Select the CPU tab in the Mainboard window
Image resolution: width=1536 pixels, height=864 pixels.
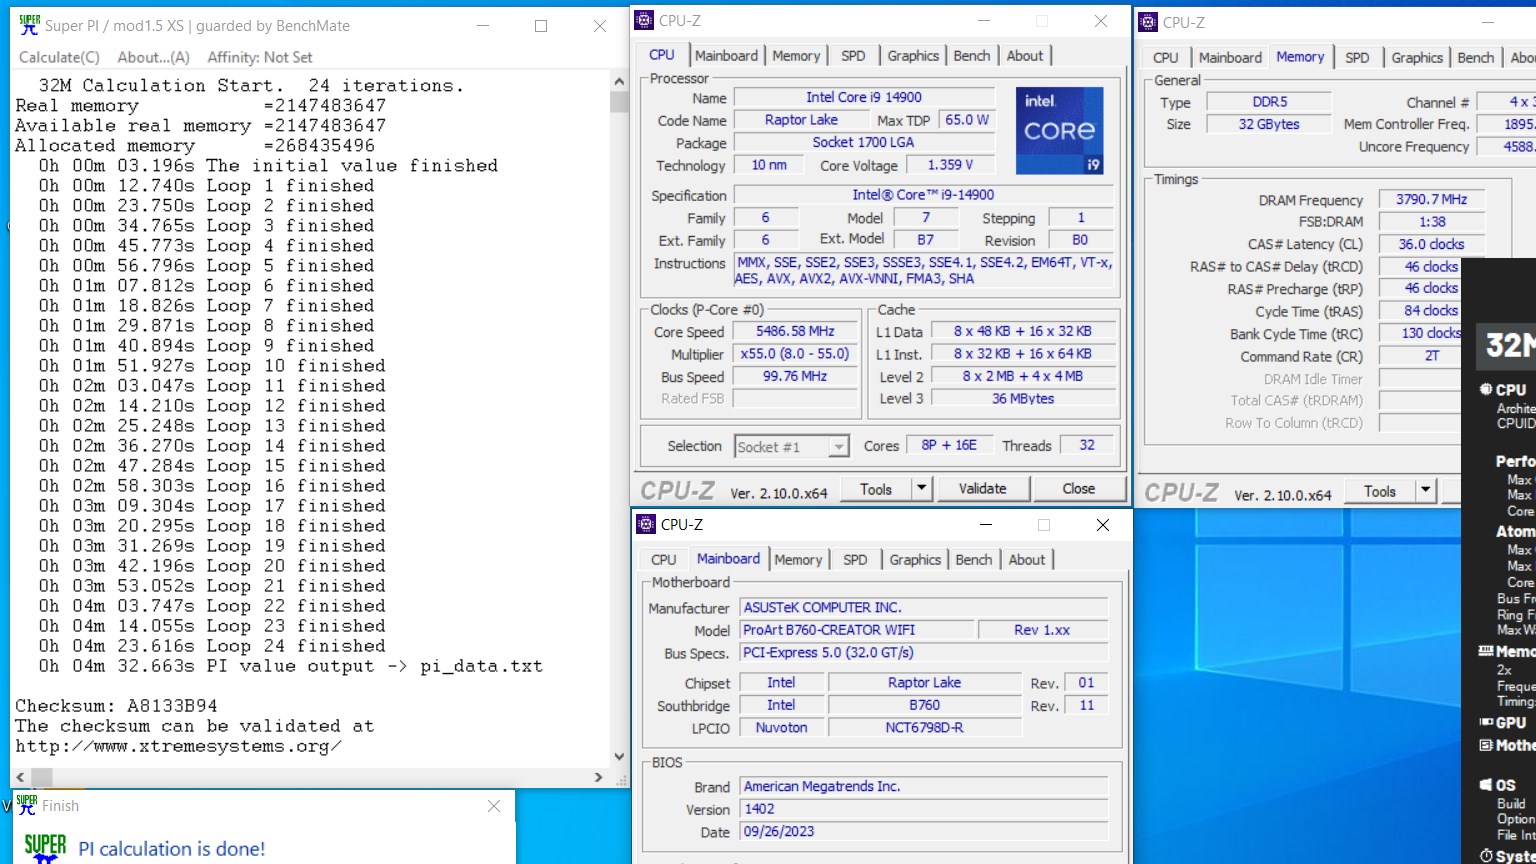(664, 560)
